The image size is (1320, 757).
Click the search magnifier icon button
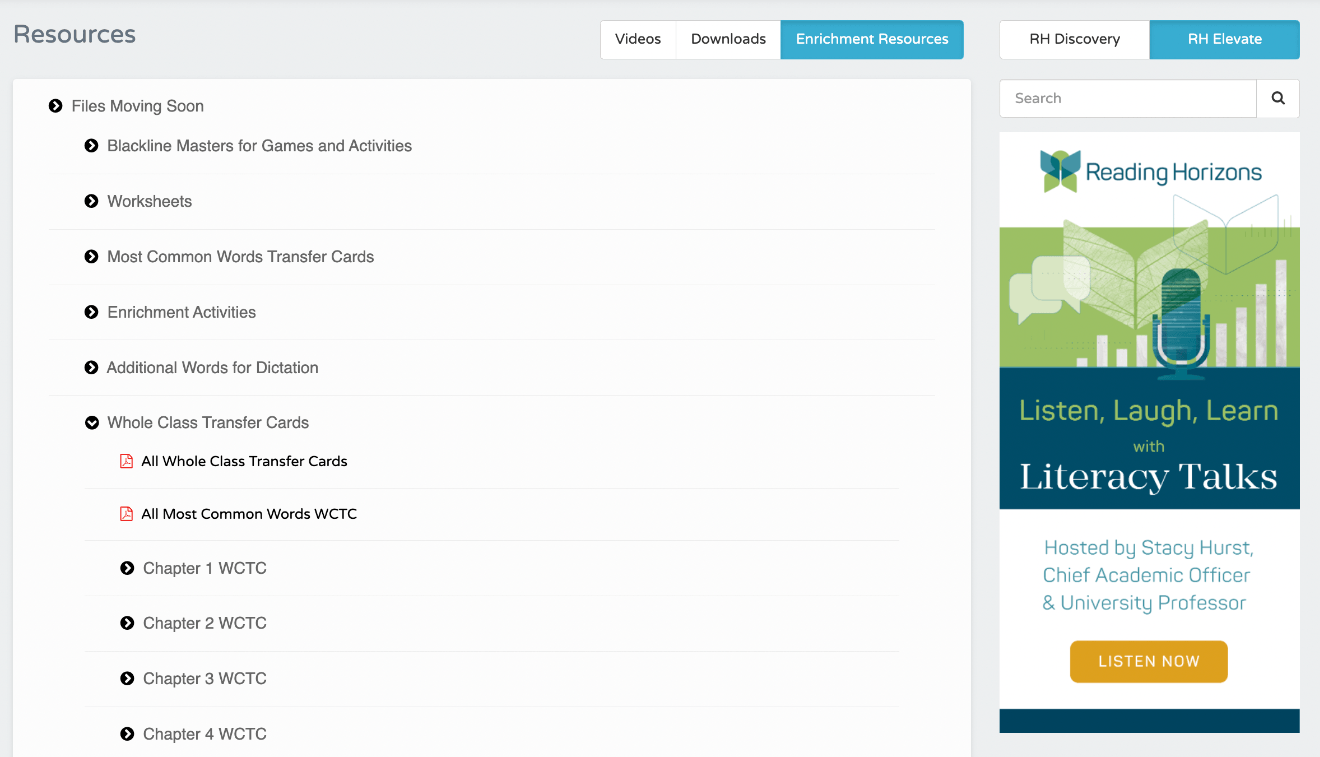[x=1278, y=99]
